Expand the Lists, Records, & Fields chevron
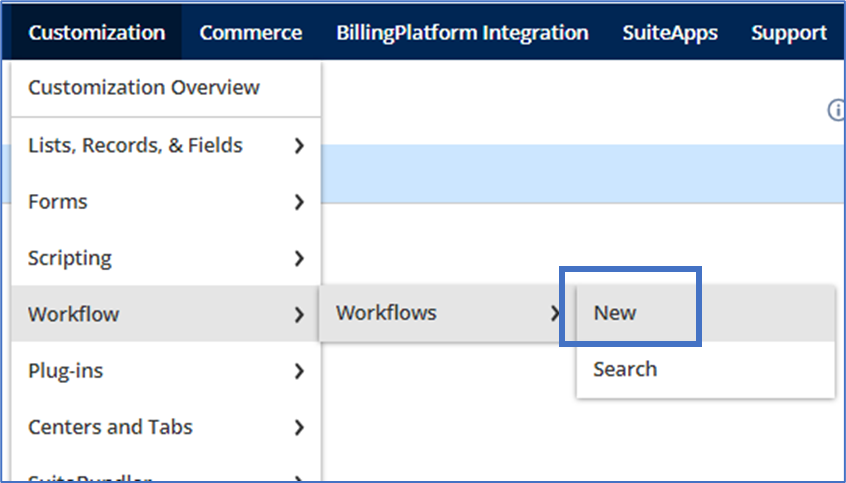This screenshot has width=846, height=483. tap(299, 146)
